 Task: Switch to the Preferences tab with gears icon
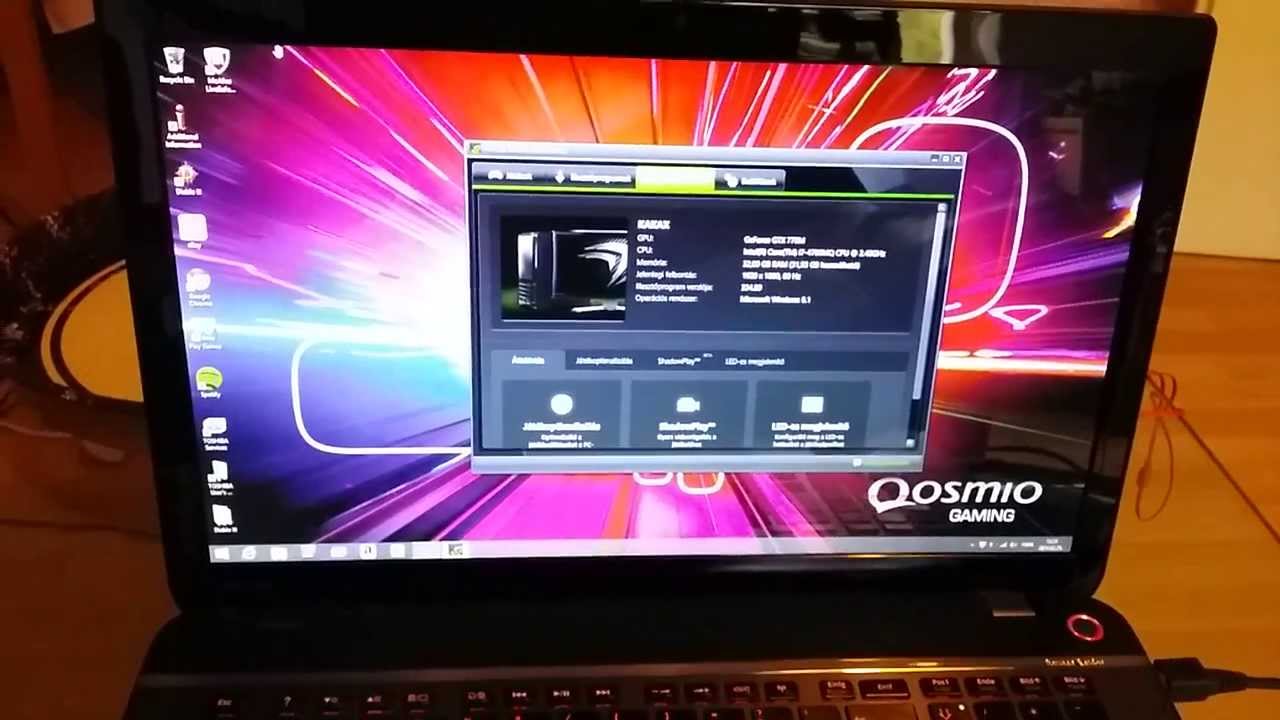tap(750, 181)
